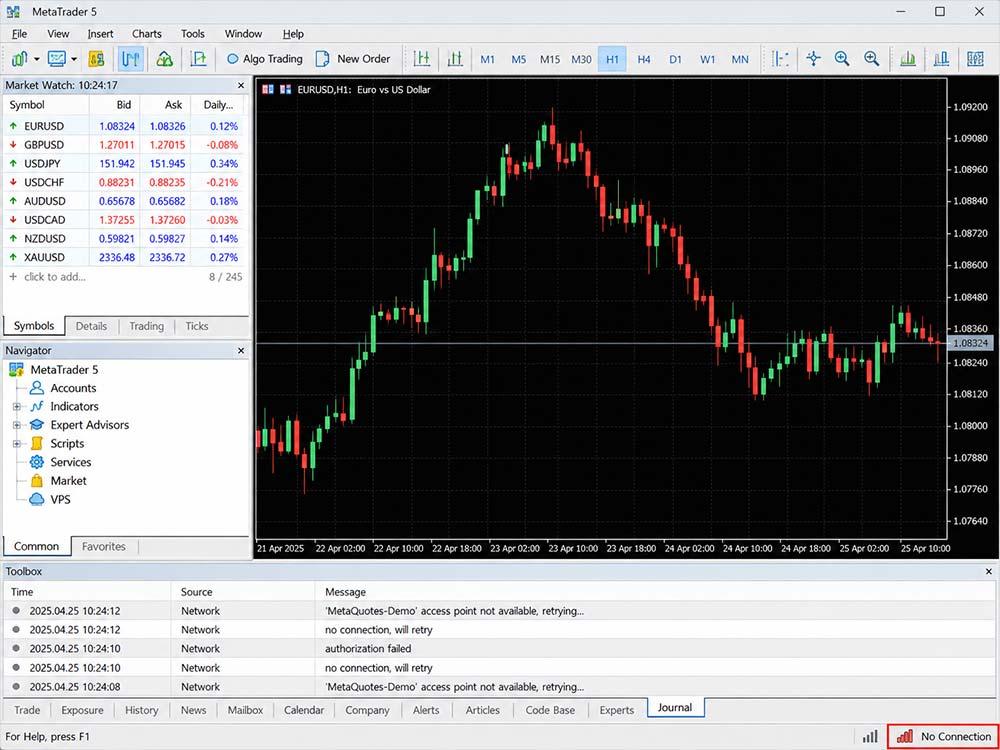1000x750 pixels.
Task: Expand the Scripts tree node
Action: [17, 444]
